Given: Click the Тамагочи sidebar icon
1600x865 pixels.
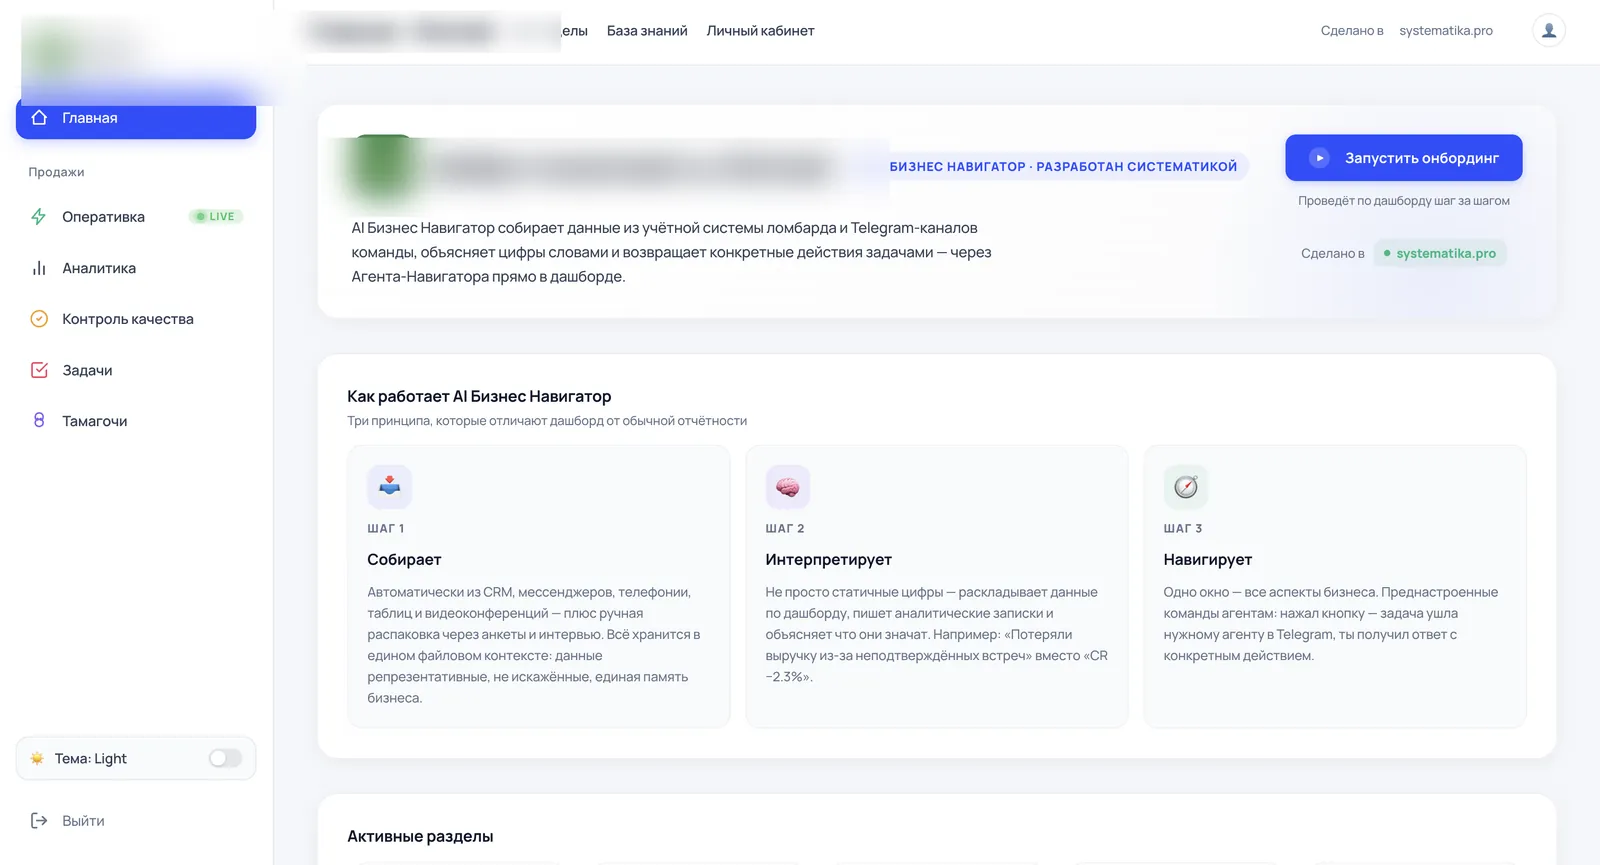Looking at the screenshot, I should coord(39,421).
